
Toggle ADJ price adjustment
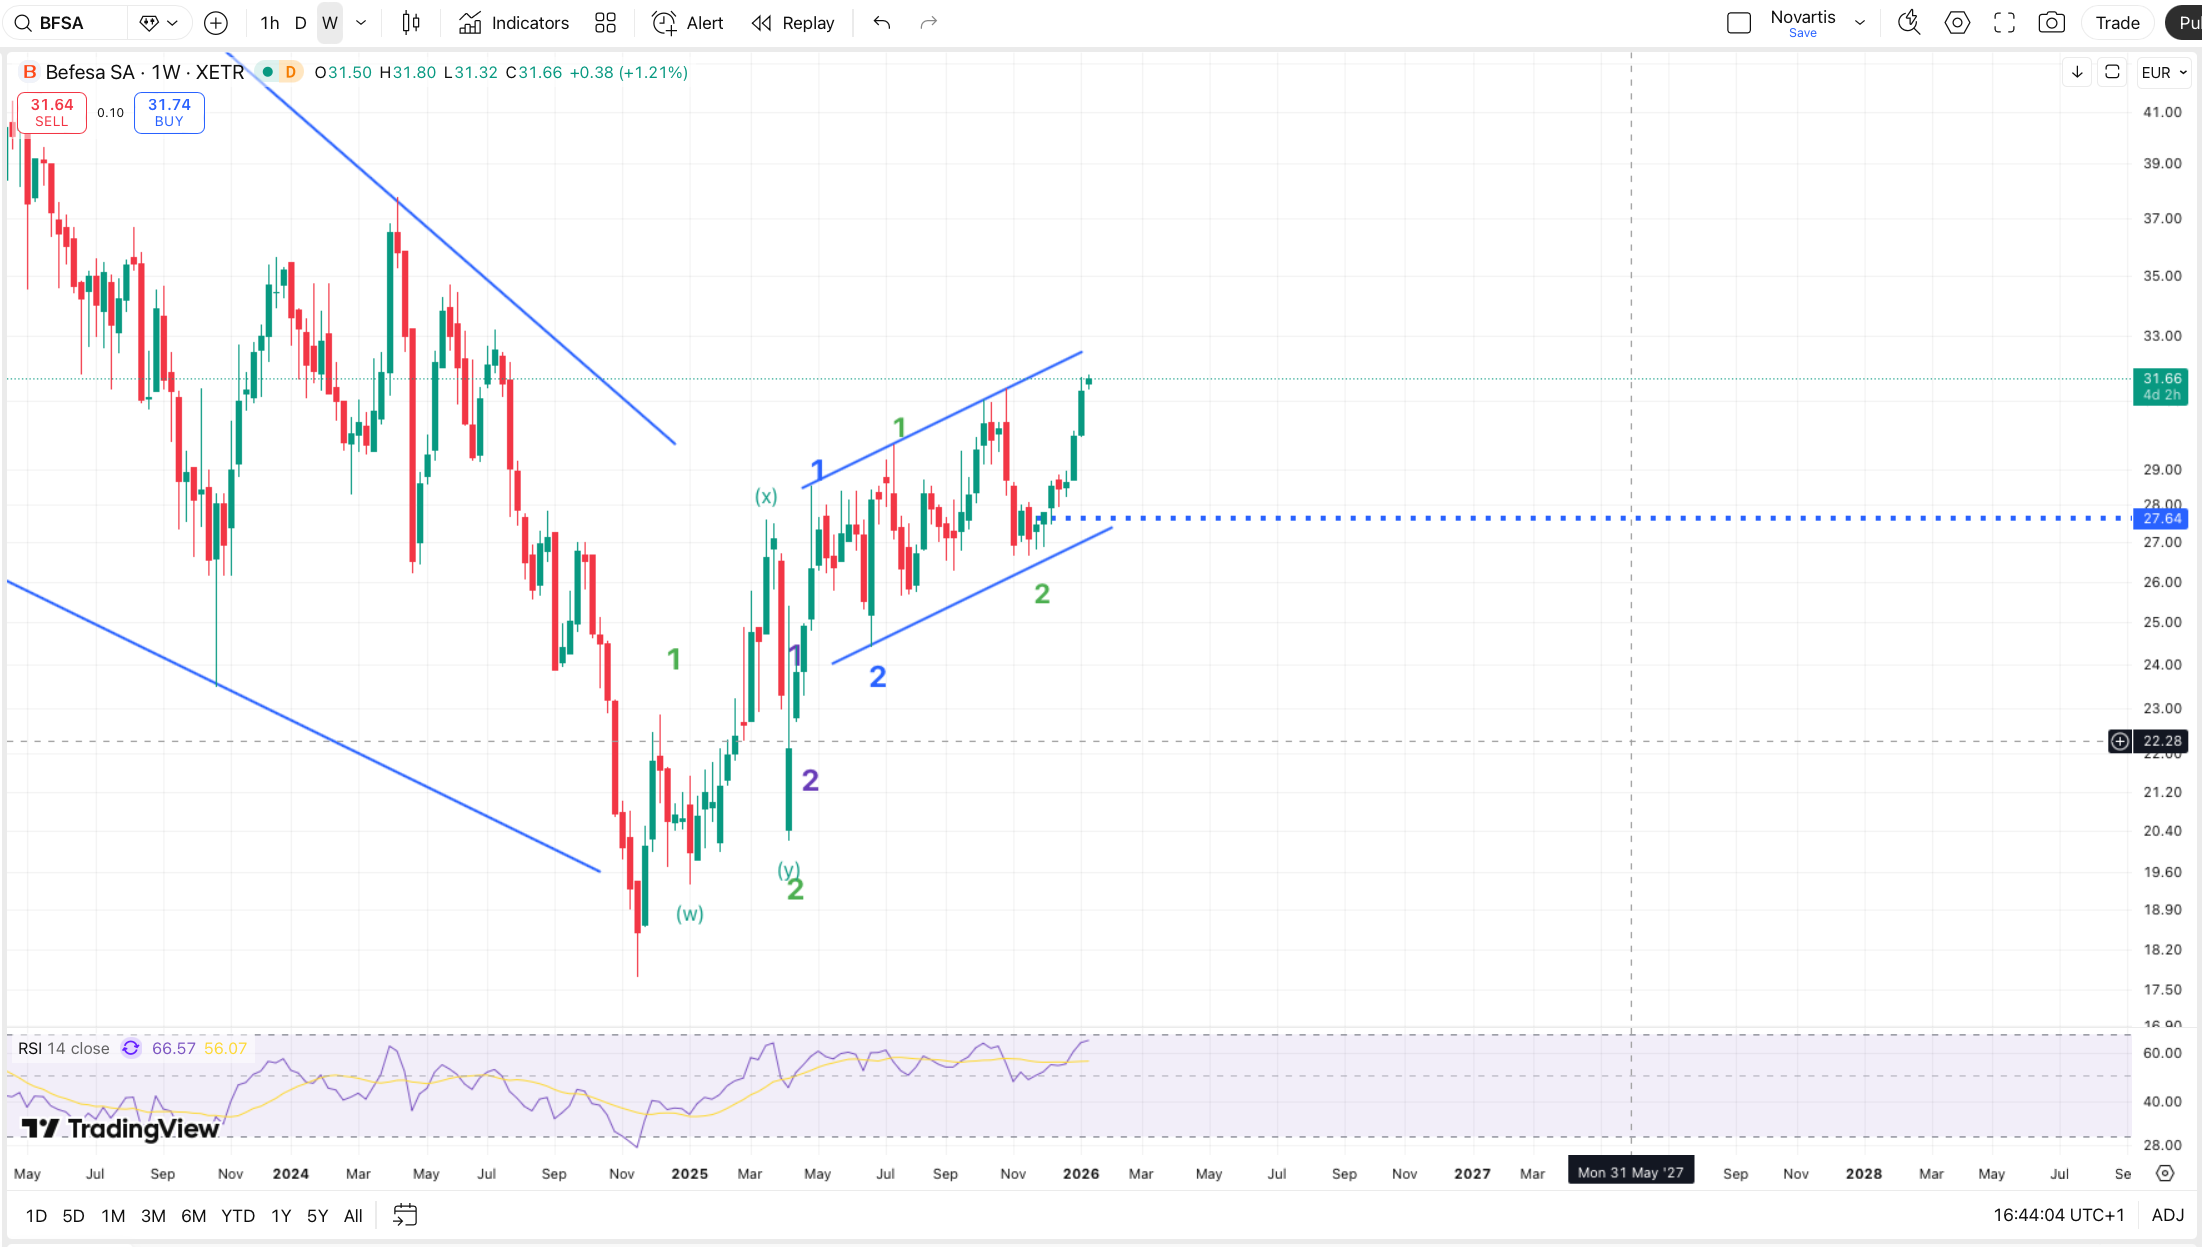pos(2167,1215)
